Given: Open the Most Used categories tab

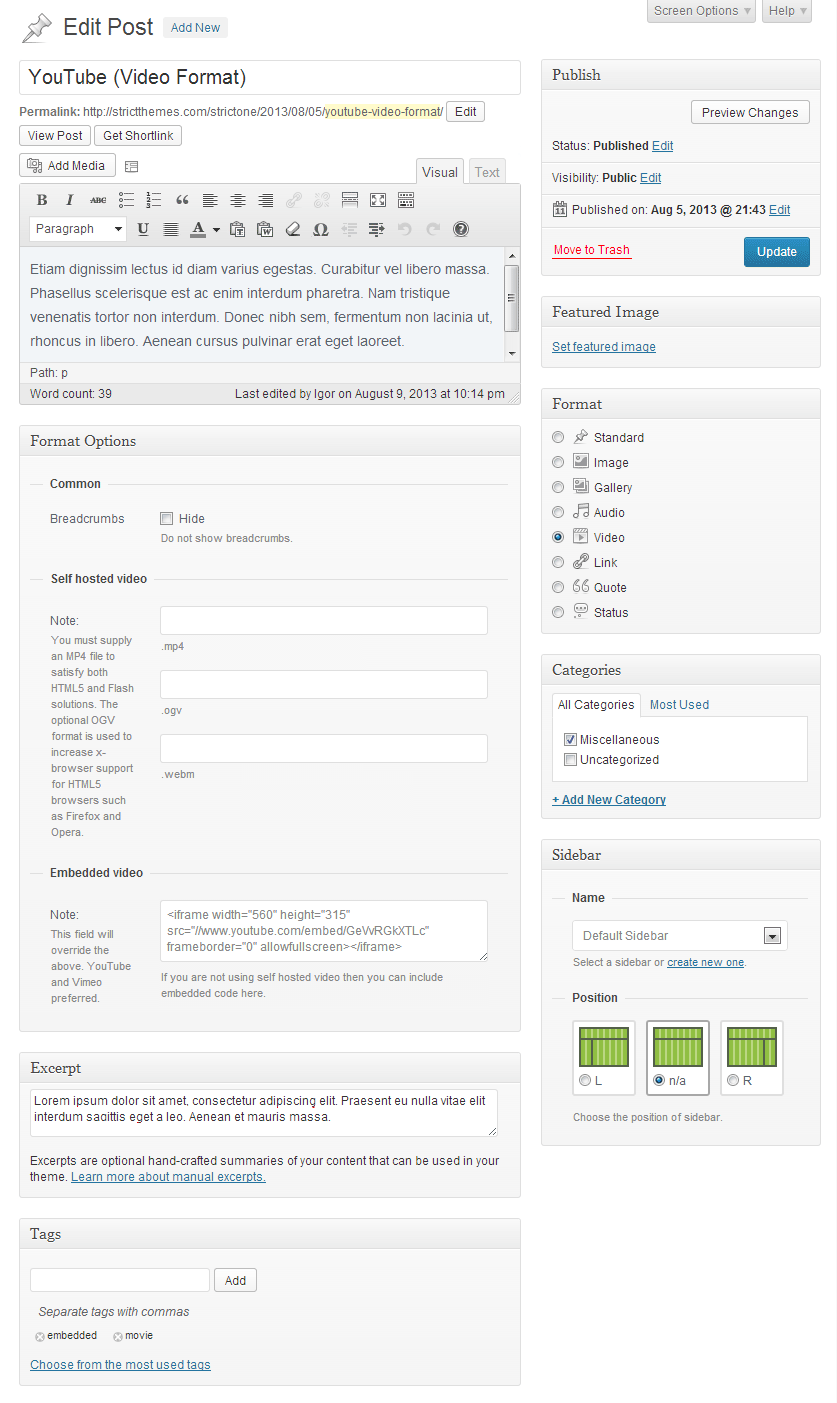Looking at the screenshot, I should tap(679, 705).
